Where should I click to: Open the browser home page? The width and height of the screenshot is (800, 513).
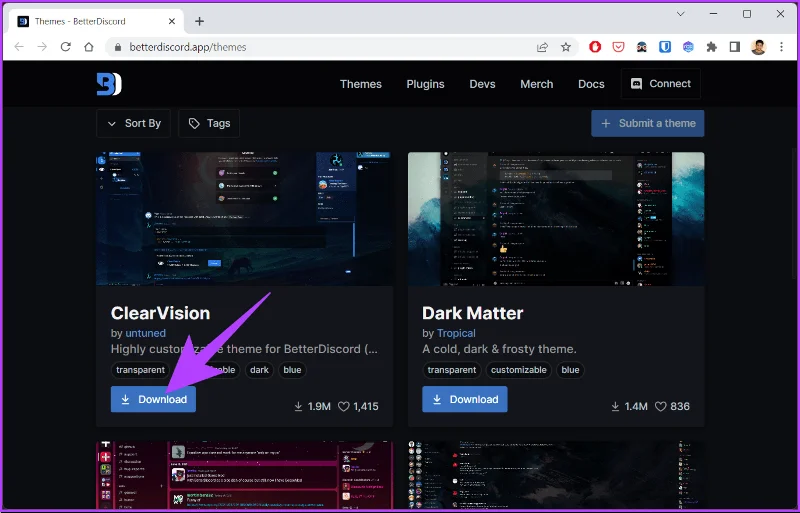point(89,47)
